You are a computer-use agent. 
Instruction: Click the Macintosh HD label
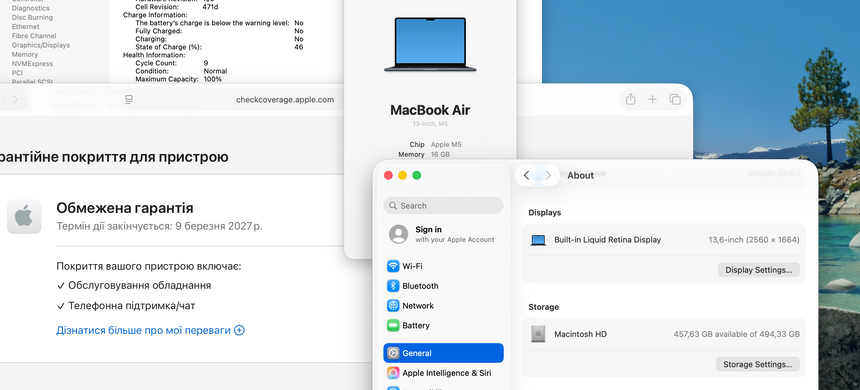pyautogui.click(x=580, y=334)
